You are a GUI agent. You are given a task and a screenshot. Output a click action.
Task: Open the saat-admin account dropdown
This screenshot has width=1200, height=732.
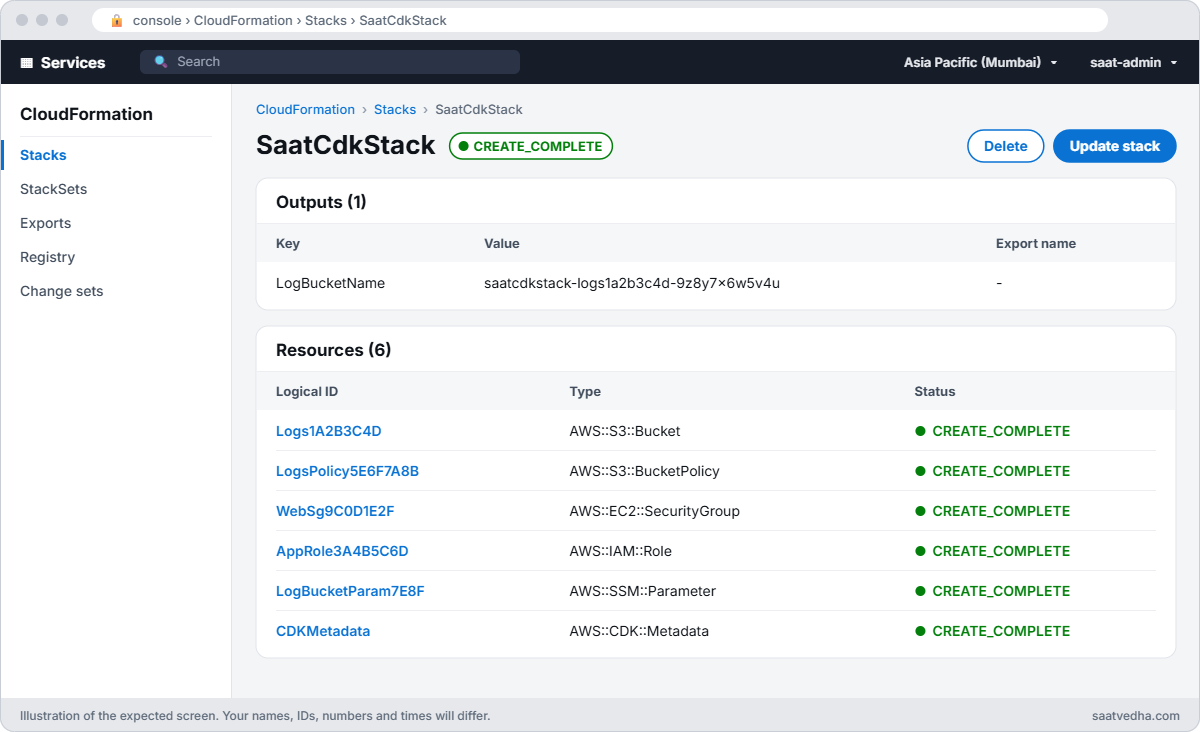pos(1133,62)
